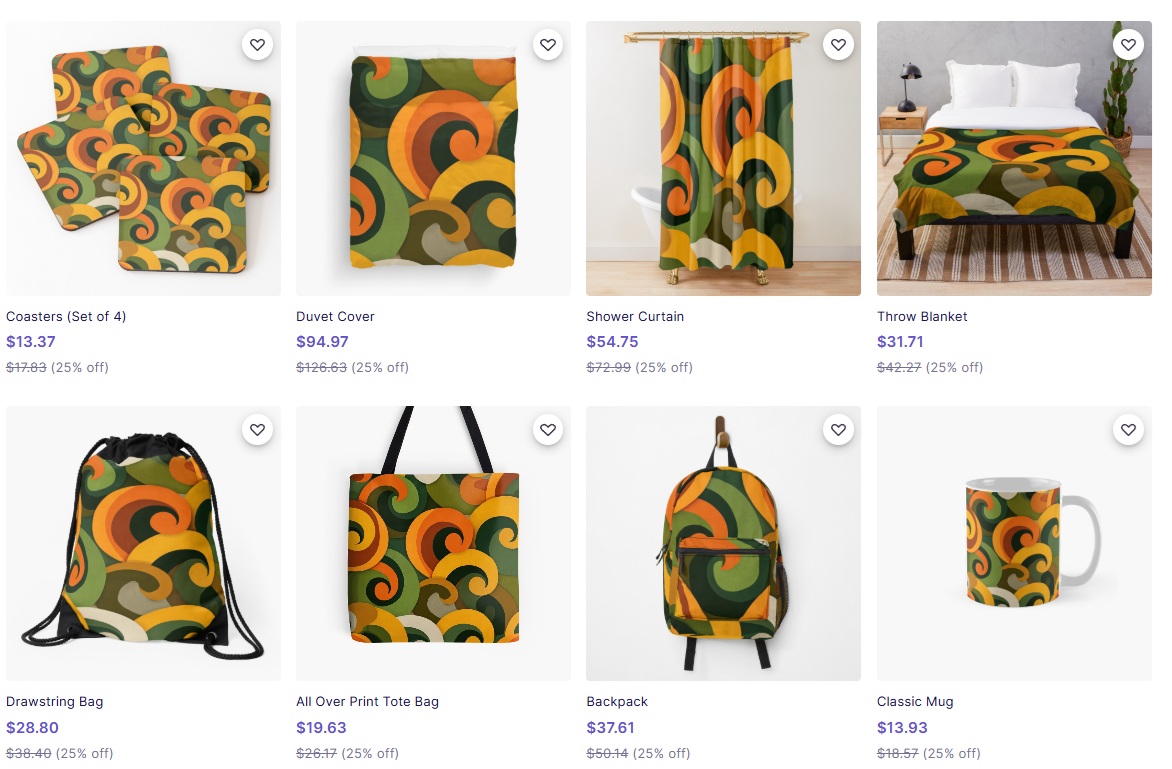Viewport: 1172px width, 769px height.
Task: Toggle heart on Duvet Cover
Action: click(x=547, y=45)
